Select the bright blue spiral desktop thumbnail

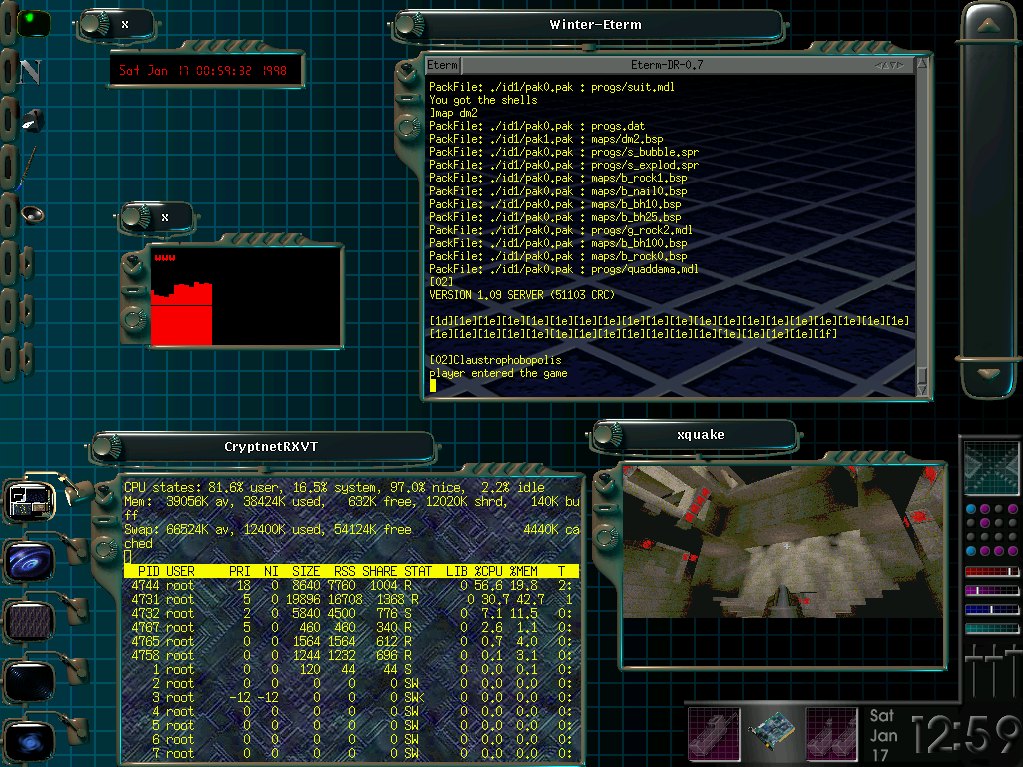29,562
